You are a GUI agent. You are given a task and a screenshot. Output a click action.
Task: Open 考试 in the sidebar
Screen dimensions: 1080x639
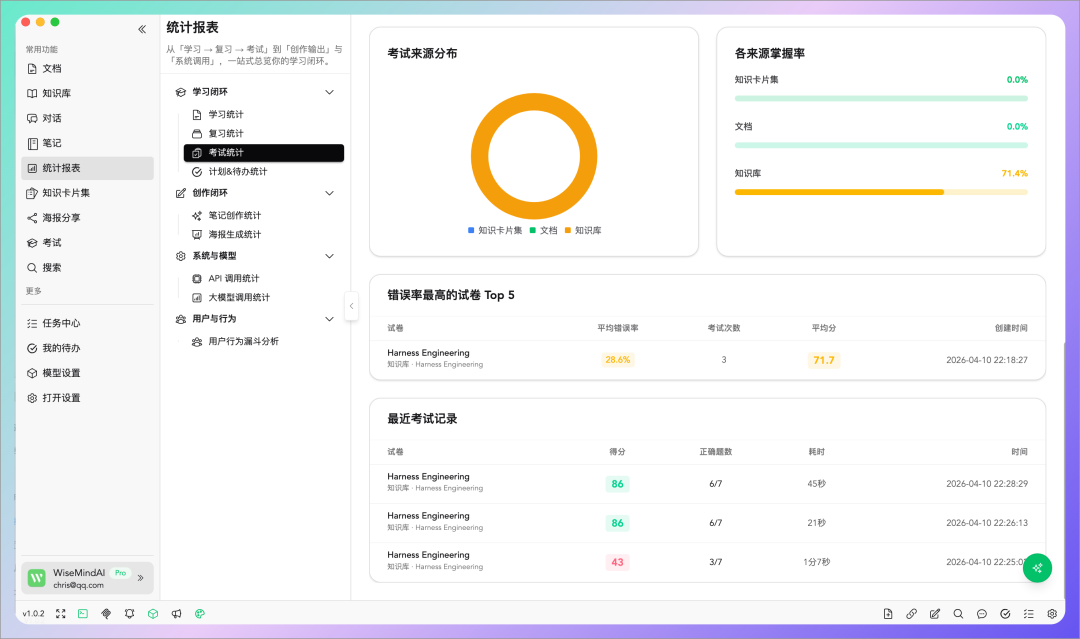point(87,242)
